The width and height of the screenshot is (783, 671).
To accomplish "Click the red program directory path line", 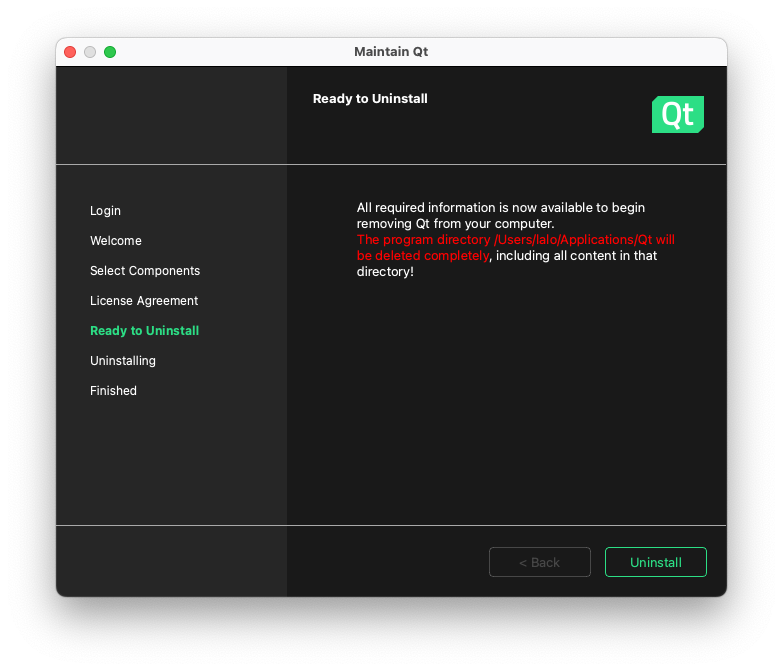I will click(515, 240).
